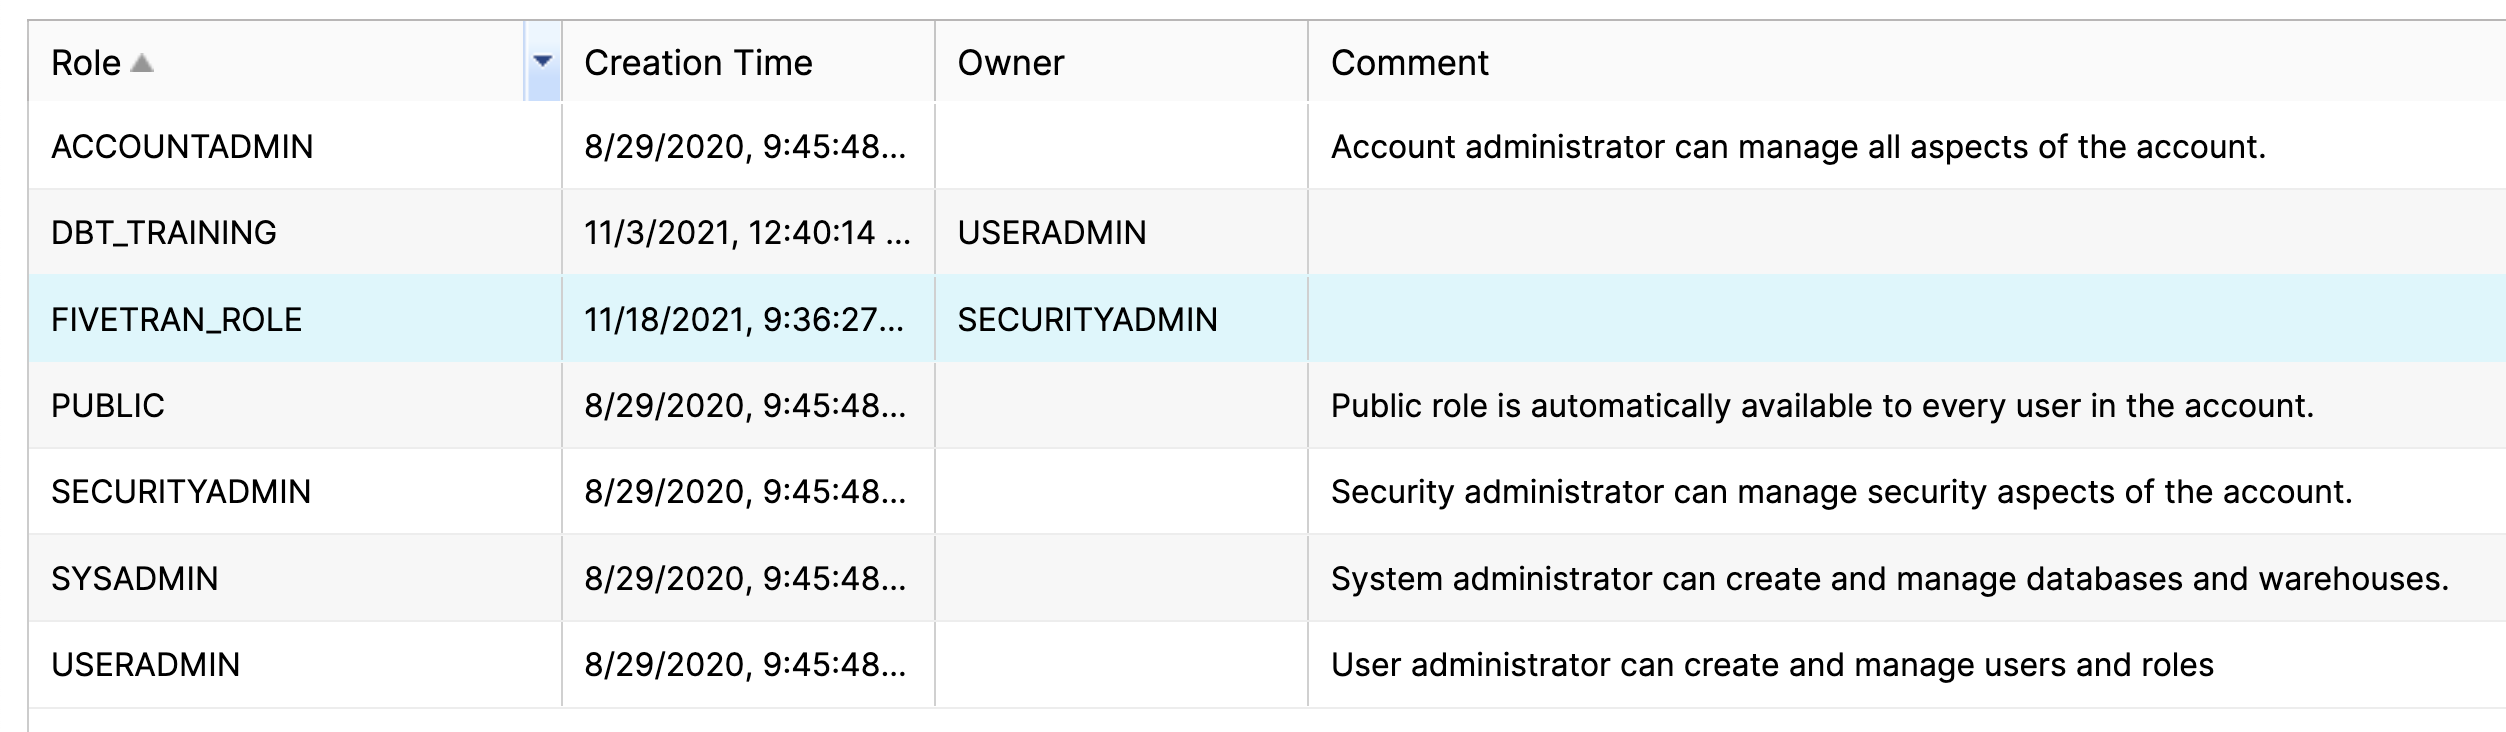Select the FIVETRAN_ROLE role name

point(176,319)
